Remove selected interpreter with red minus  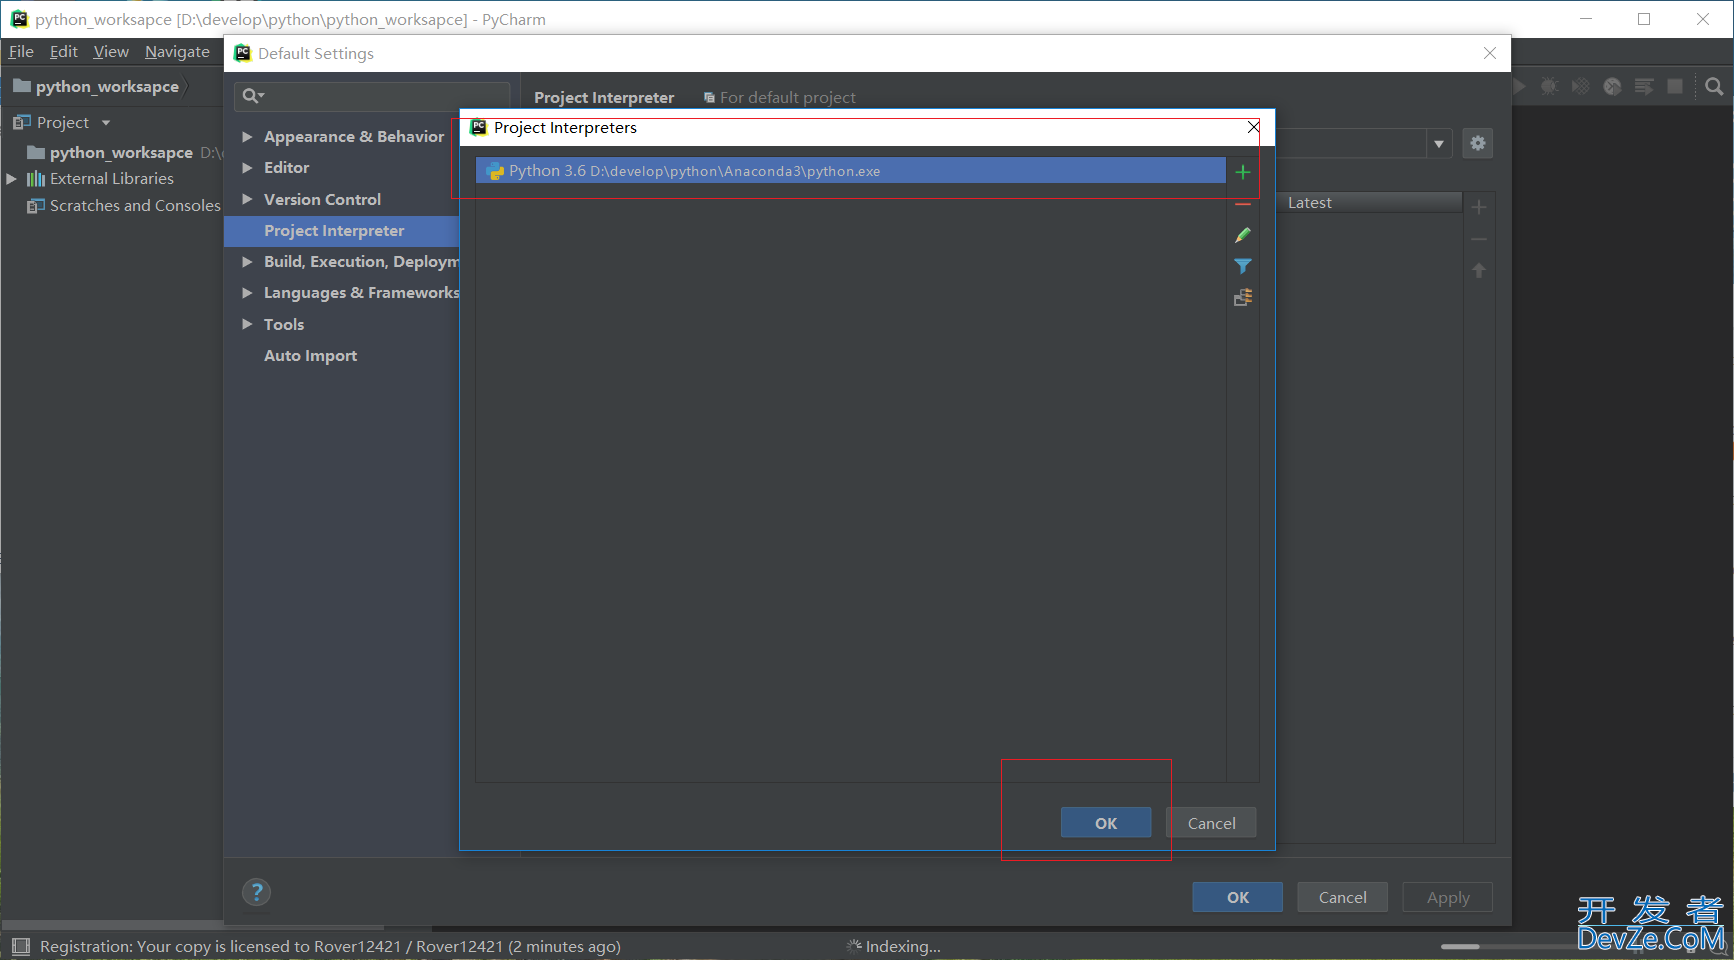pyautogui.click(x=1243, y=204)
